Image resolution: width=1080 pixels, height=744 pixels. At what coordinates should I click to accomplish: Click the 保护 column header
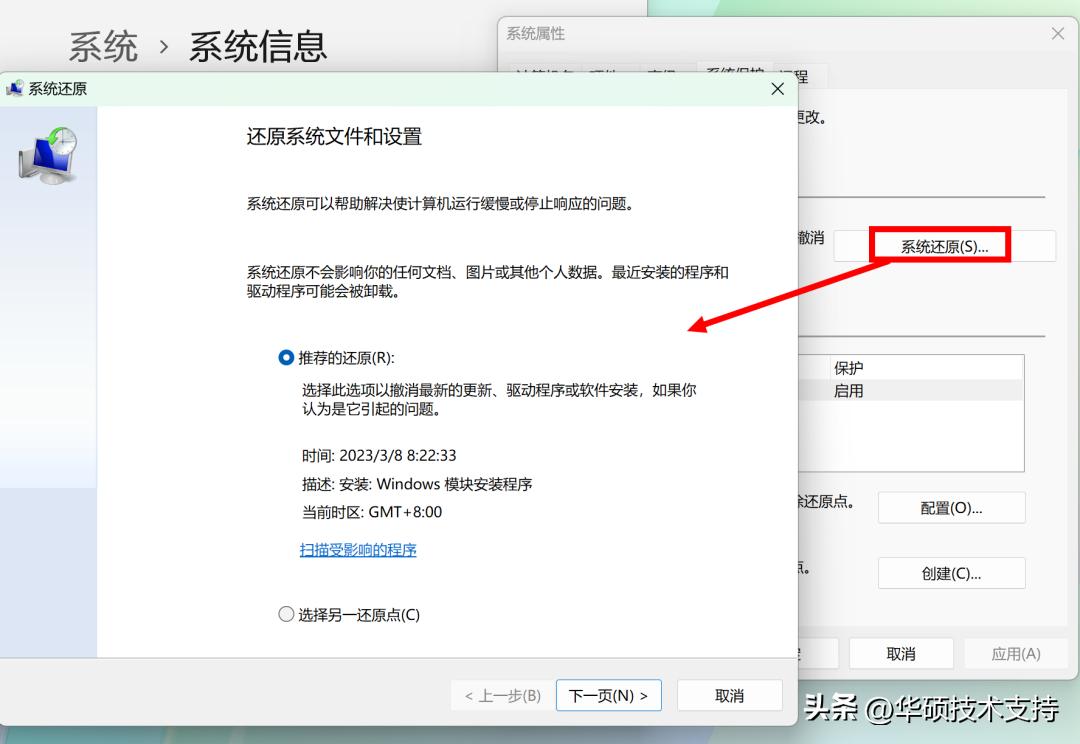coord(849,367)
